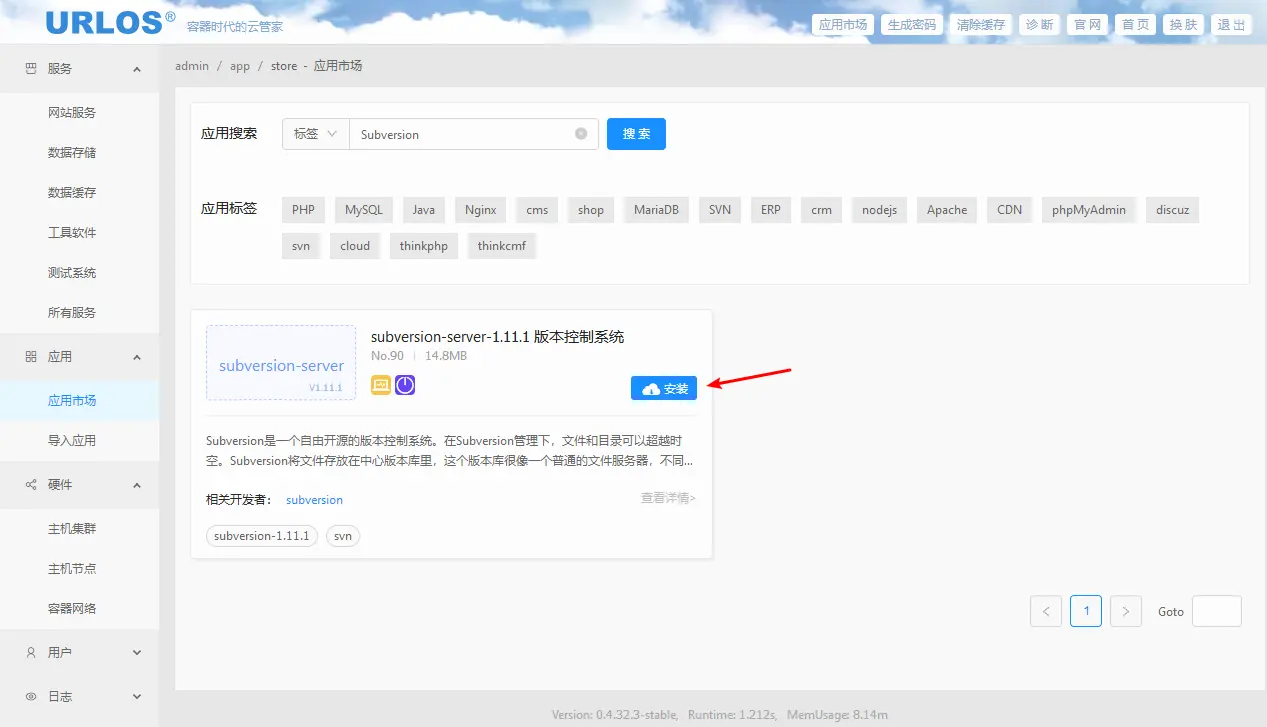The height and width of the screenshot is (727, 1267).
Task: Collapse the 硬件 sidebar section
Action: [137, 485]
